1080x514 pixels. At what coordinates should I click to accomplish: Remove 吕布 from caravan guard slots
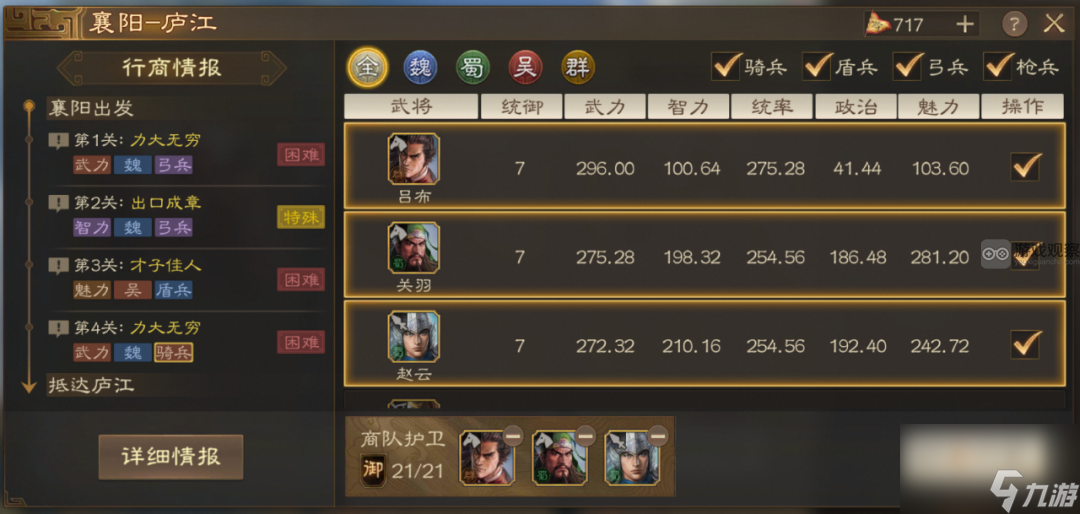(512, 435)
